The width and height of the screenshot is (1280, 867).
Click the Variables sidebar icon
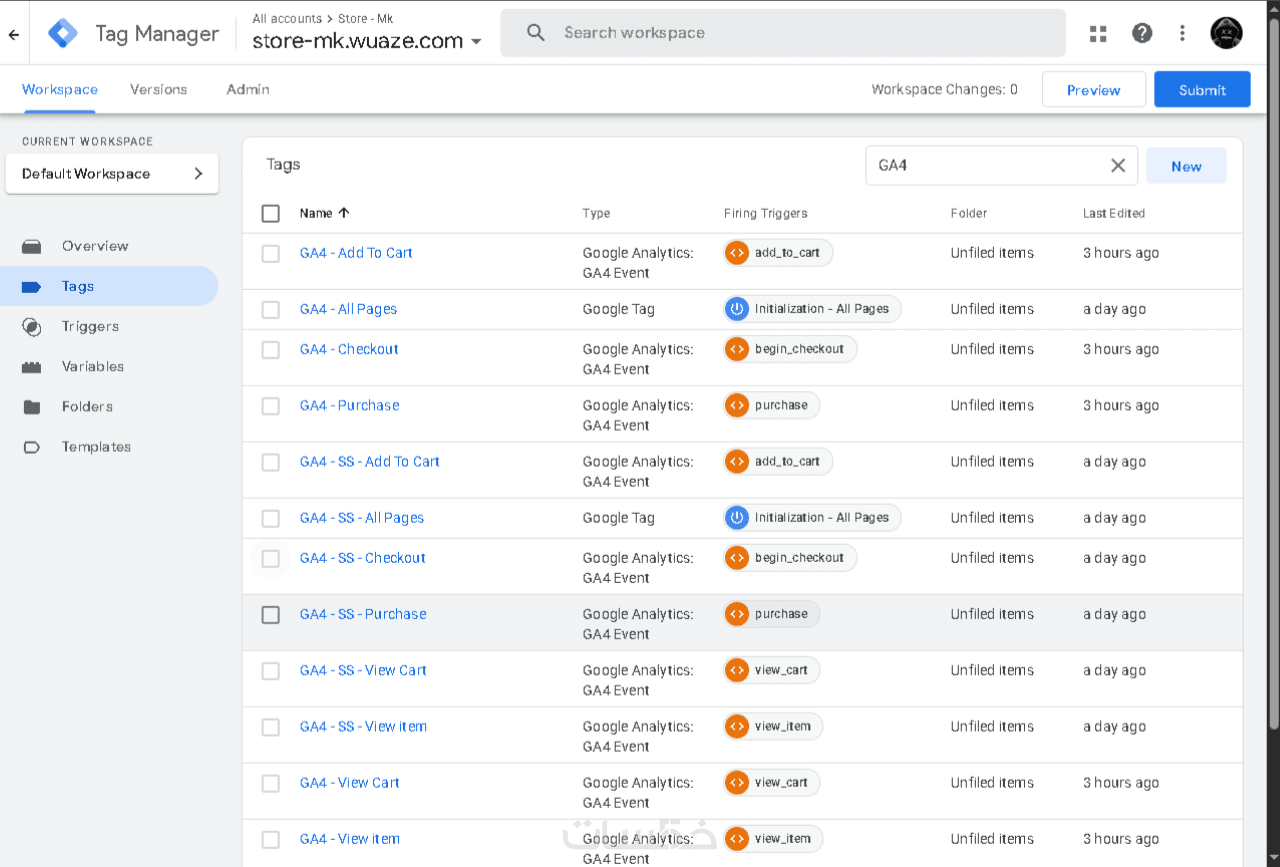(x=32, y=367)
